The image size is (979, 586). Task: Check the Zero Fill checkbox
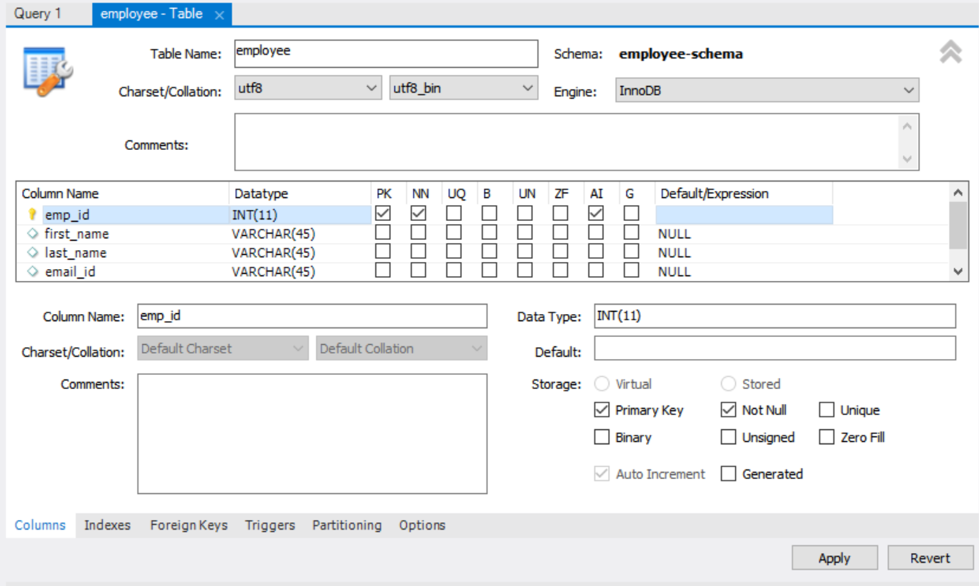[827, 437]
